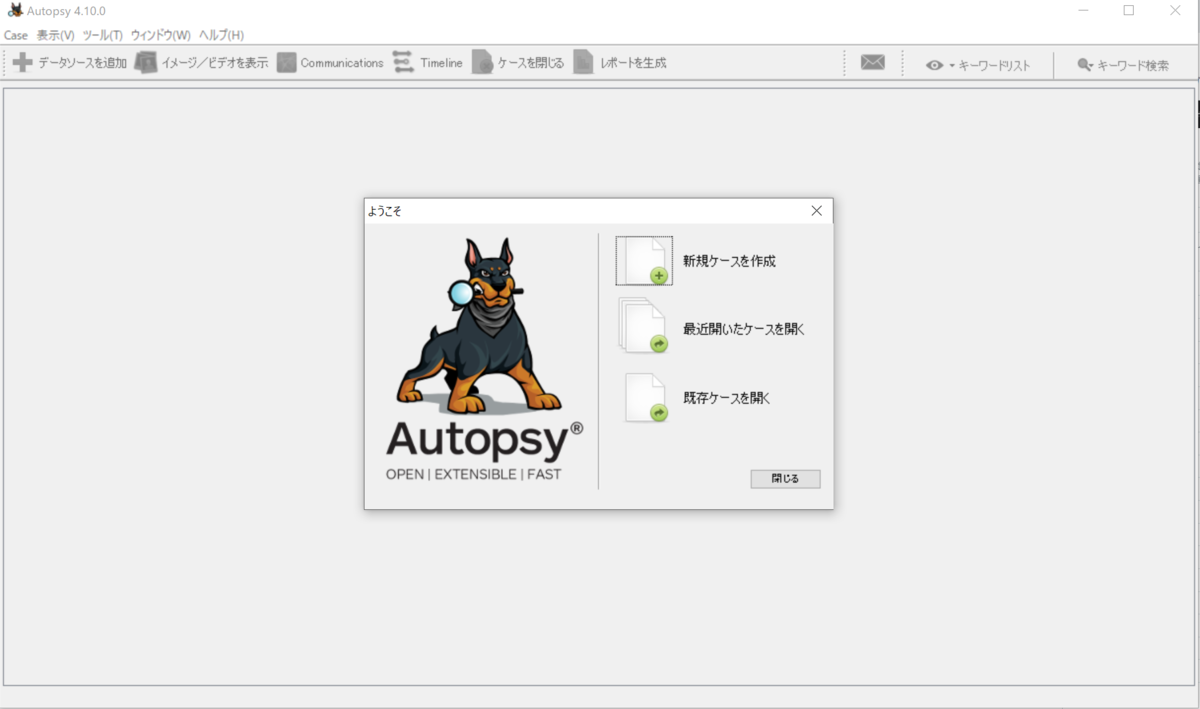
Task: Click the 新規ケースを作成 new case icon
Action: click(644, 259)
